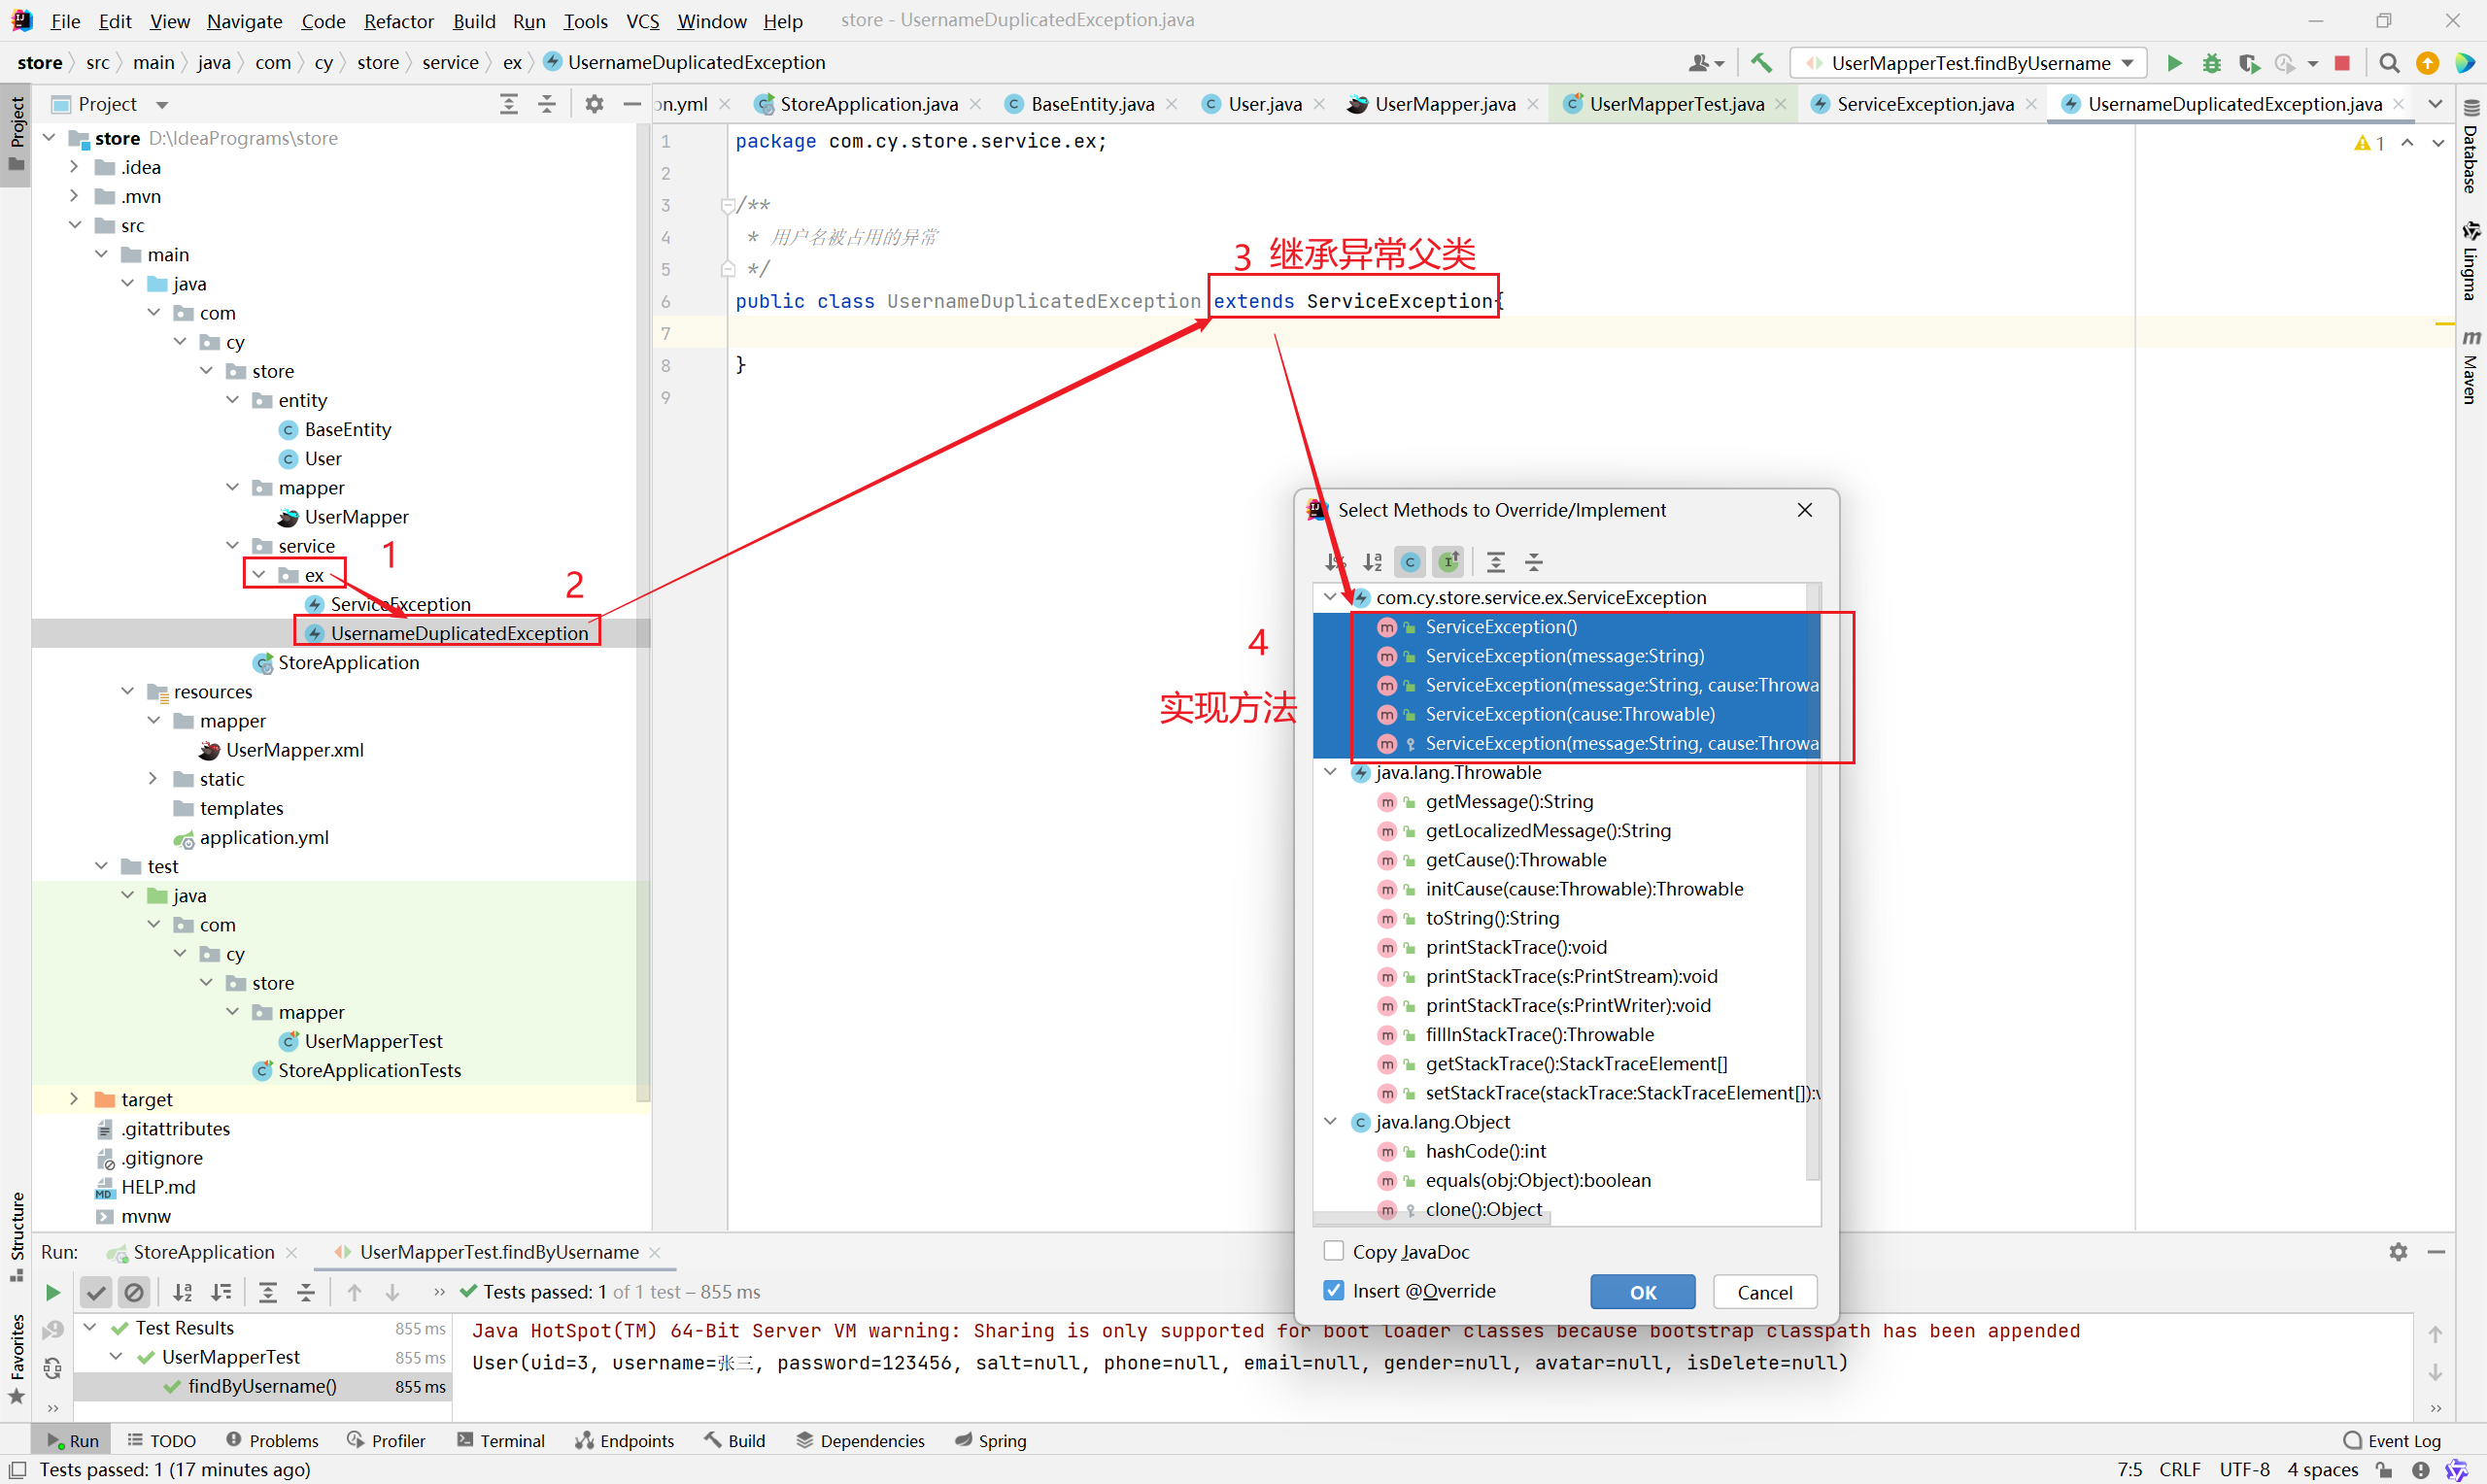The height and width of the screenshot is (1484, 2487).
Task: Click the Debug bug icon
Action: coord(2211,63)
